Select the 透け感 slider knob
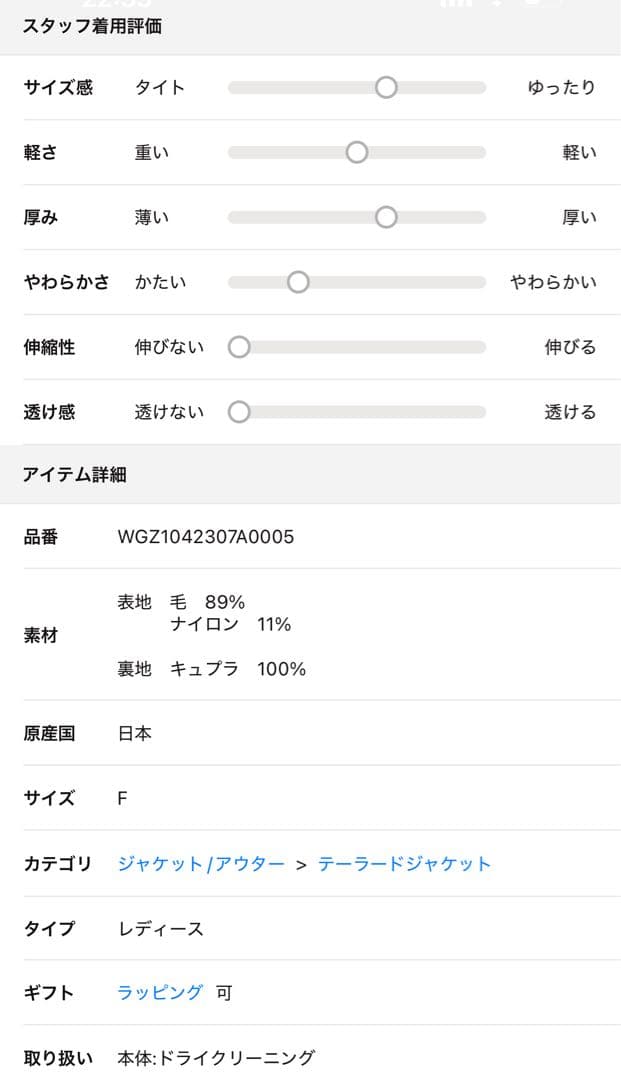 coord(239,412)
